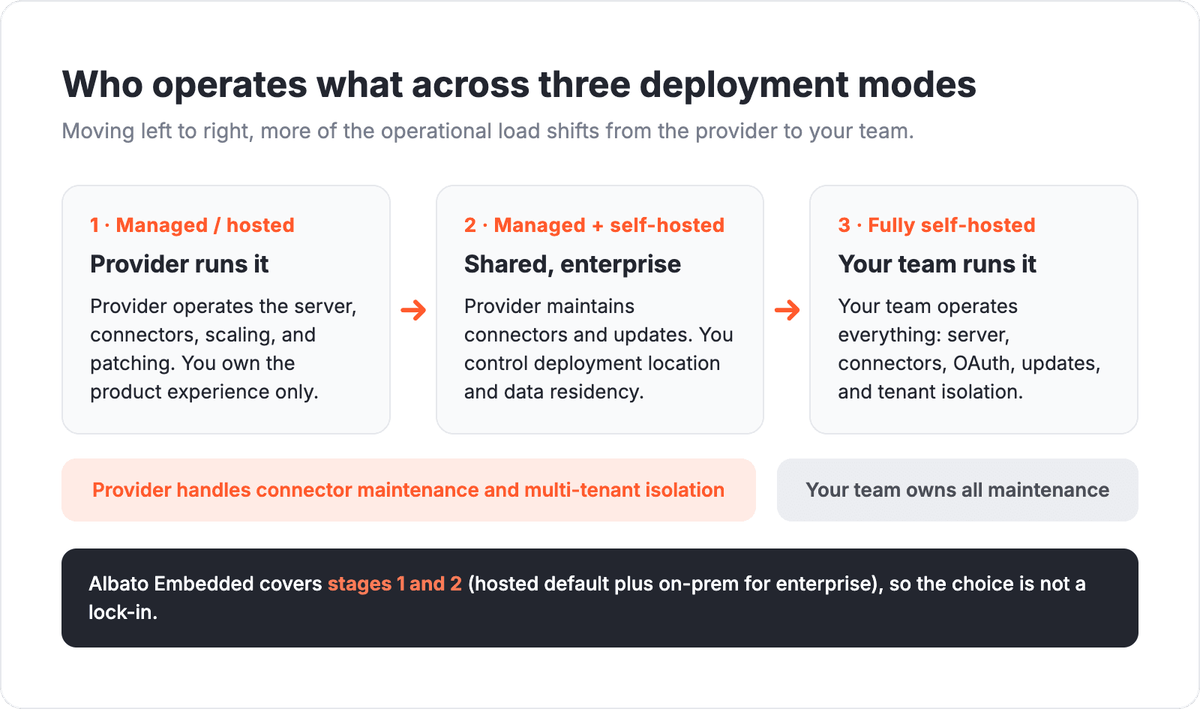The height and width of the screenshot is (710, 1200).
Task: Click the heading 'Who operates what across three deployment modes'
Action: pyautogui.click(x=519, y=84)
